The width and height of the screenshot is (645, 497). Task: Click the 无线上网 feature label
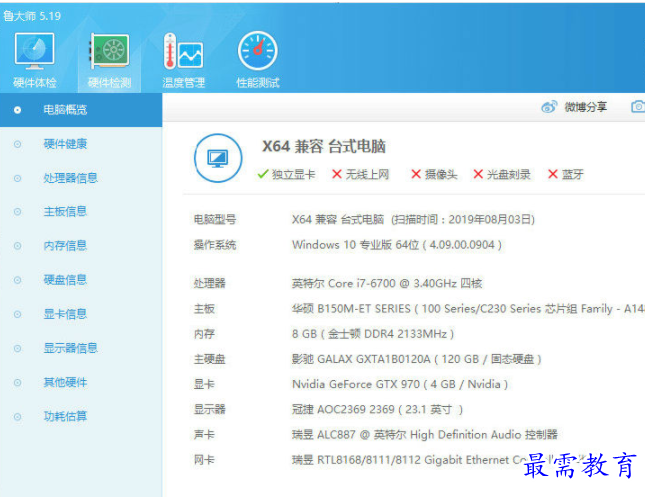367,174
